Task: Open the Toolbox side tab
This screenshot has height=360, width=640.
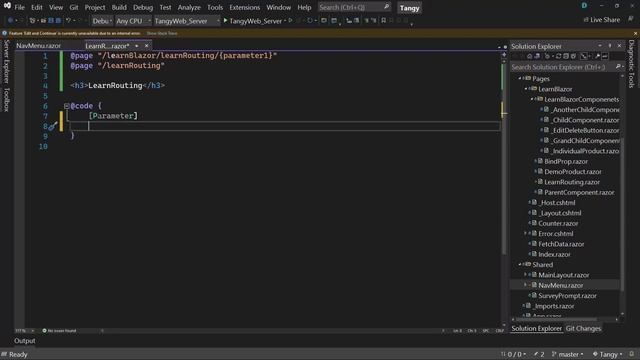Action: 7,99
